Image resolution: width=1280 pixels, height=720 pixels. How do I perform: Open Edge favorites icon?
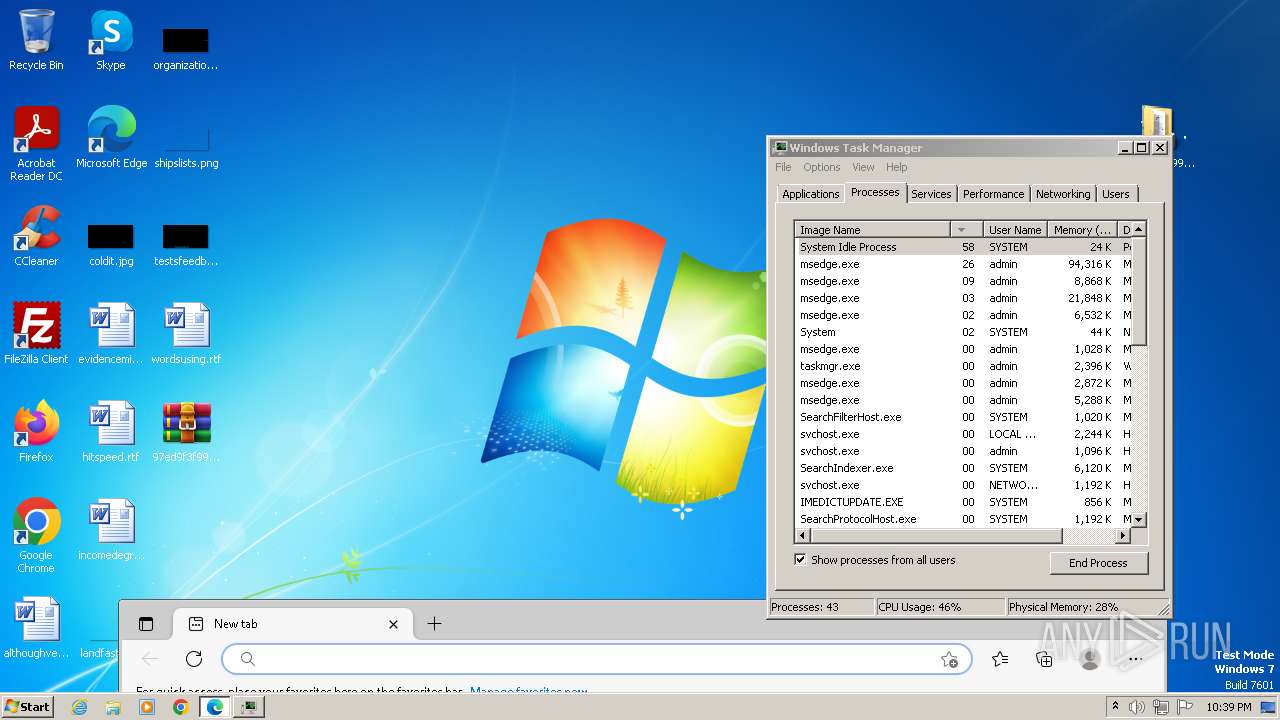point(999,659)
